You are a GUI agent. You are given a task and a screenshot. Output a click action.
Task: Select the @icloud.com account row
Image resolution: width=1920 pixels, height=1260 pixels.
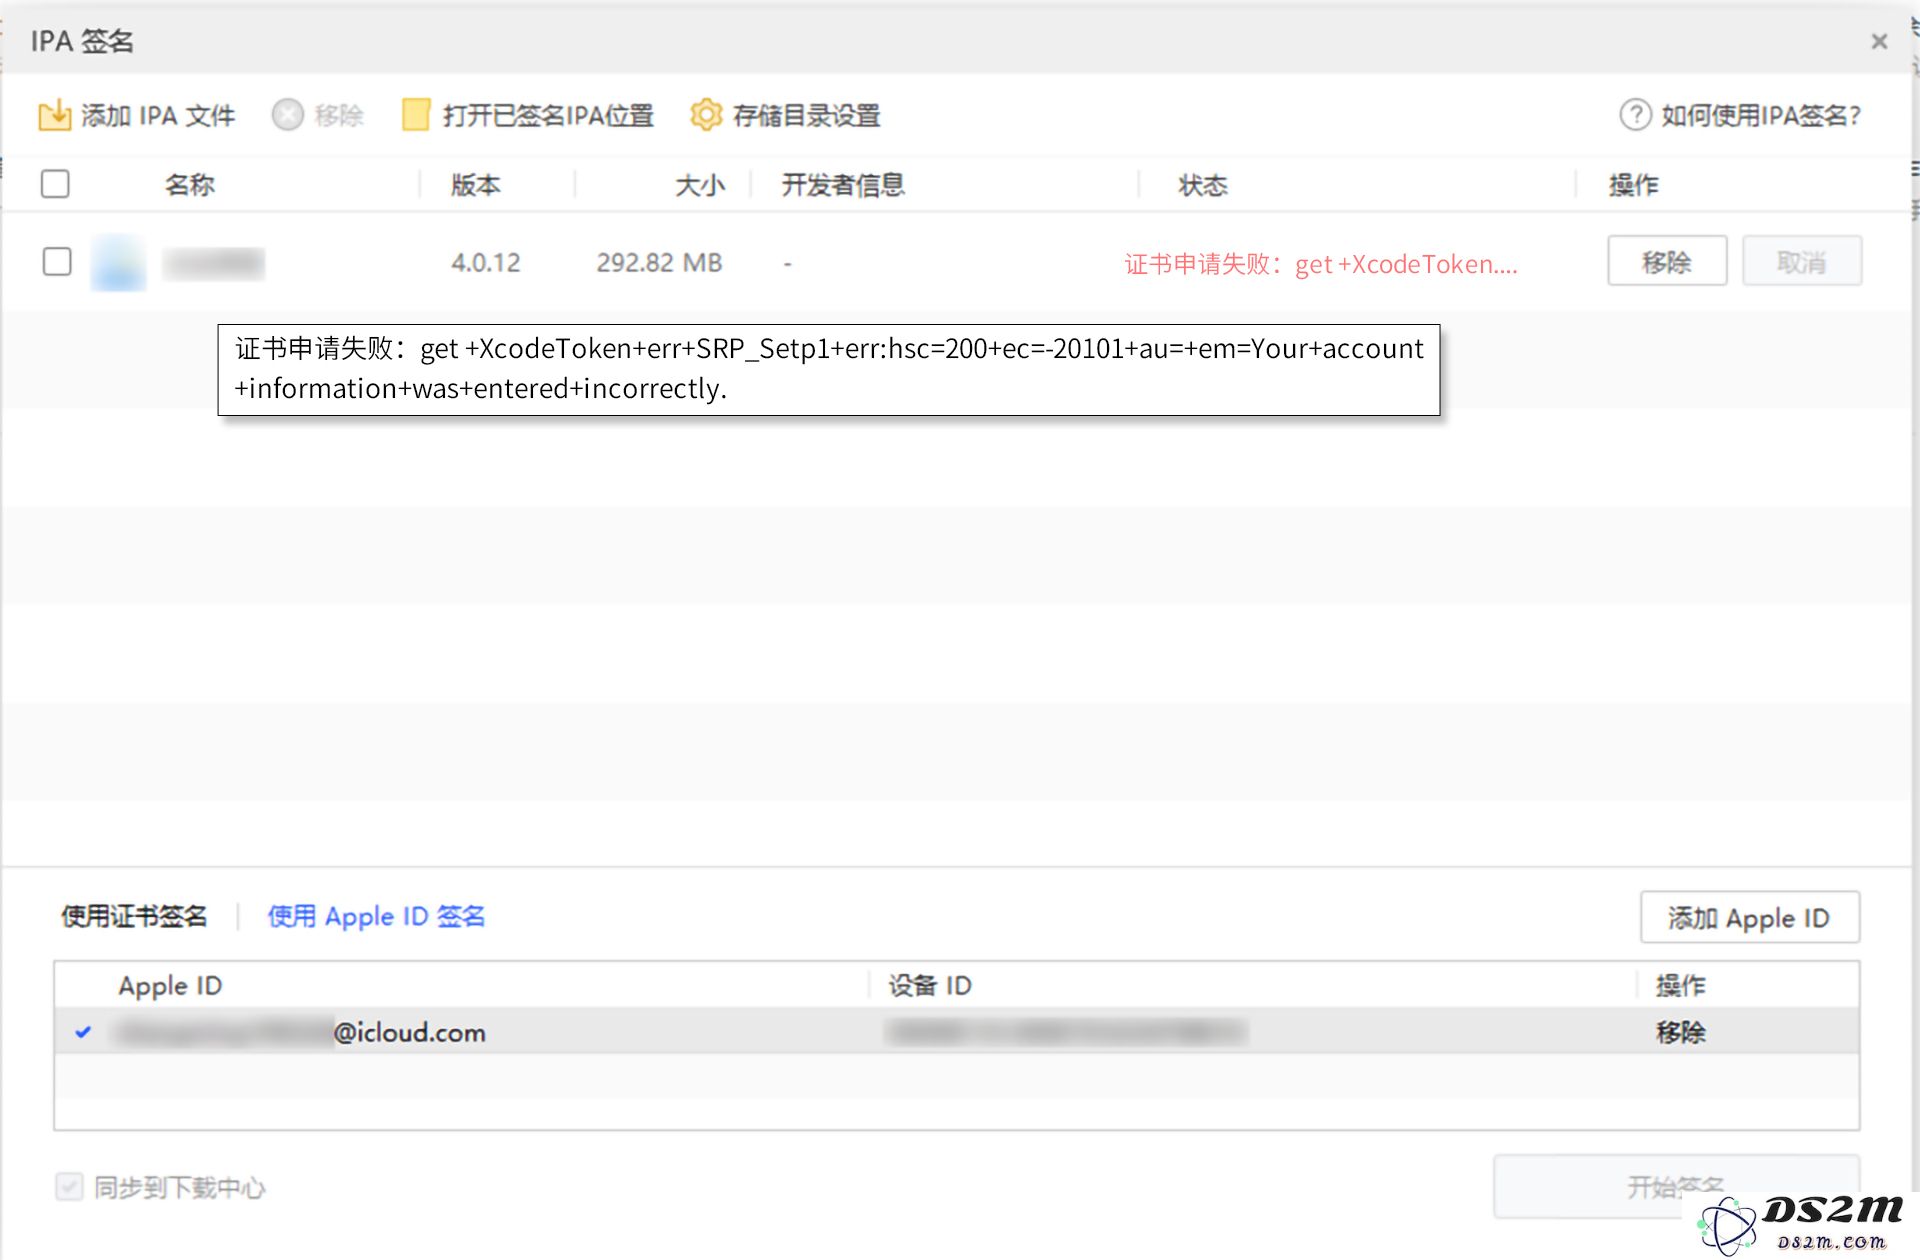click(956, 1031)
